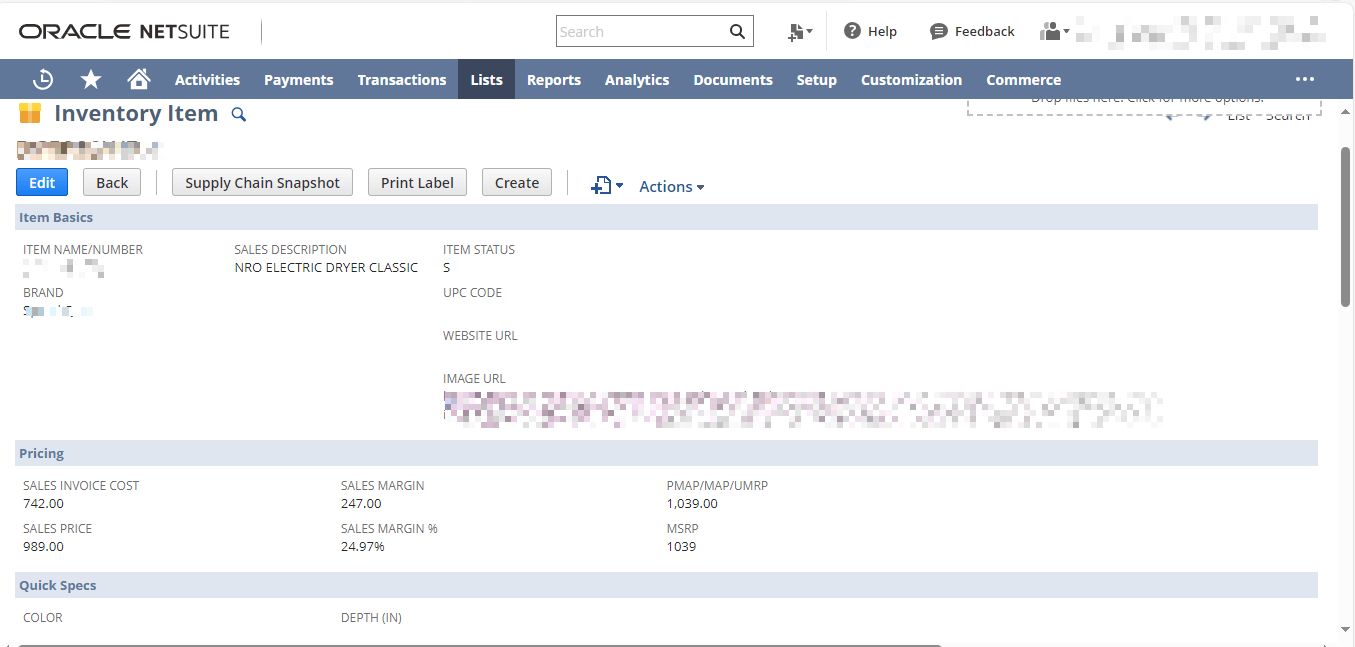Click the vertical page scrollbar
This screenshot has width=1355, height=647.
[x=1345, y=226]
